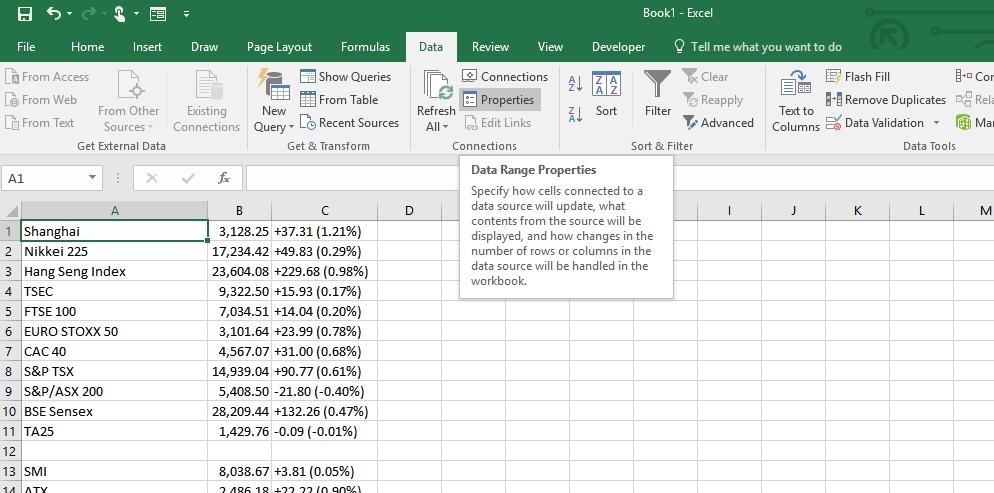
Task: Click the Flash Fill icon
Action: point(858,77)
